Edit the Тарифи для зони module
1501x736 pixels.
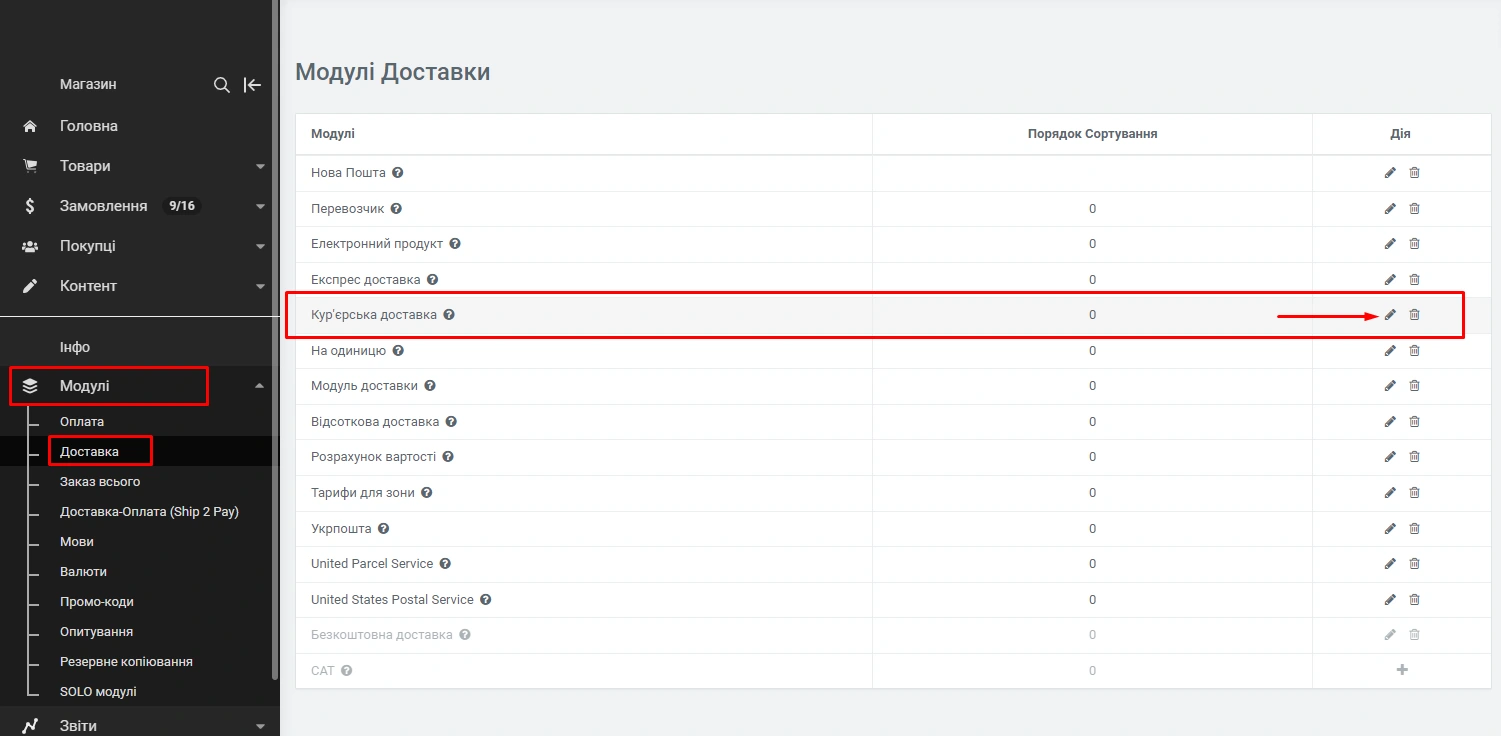(1390, 493)
